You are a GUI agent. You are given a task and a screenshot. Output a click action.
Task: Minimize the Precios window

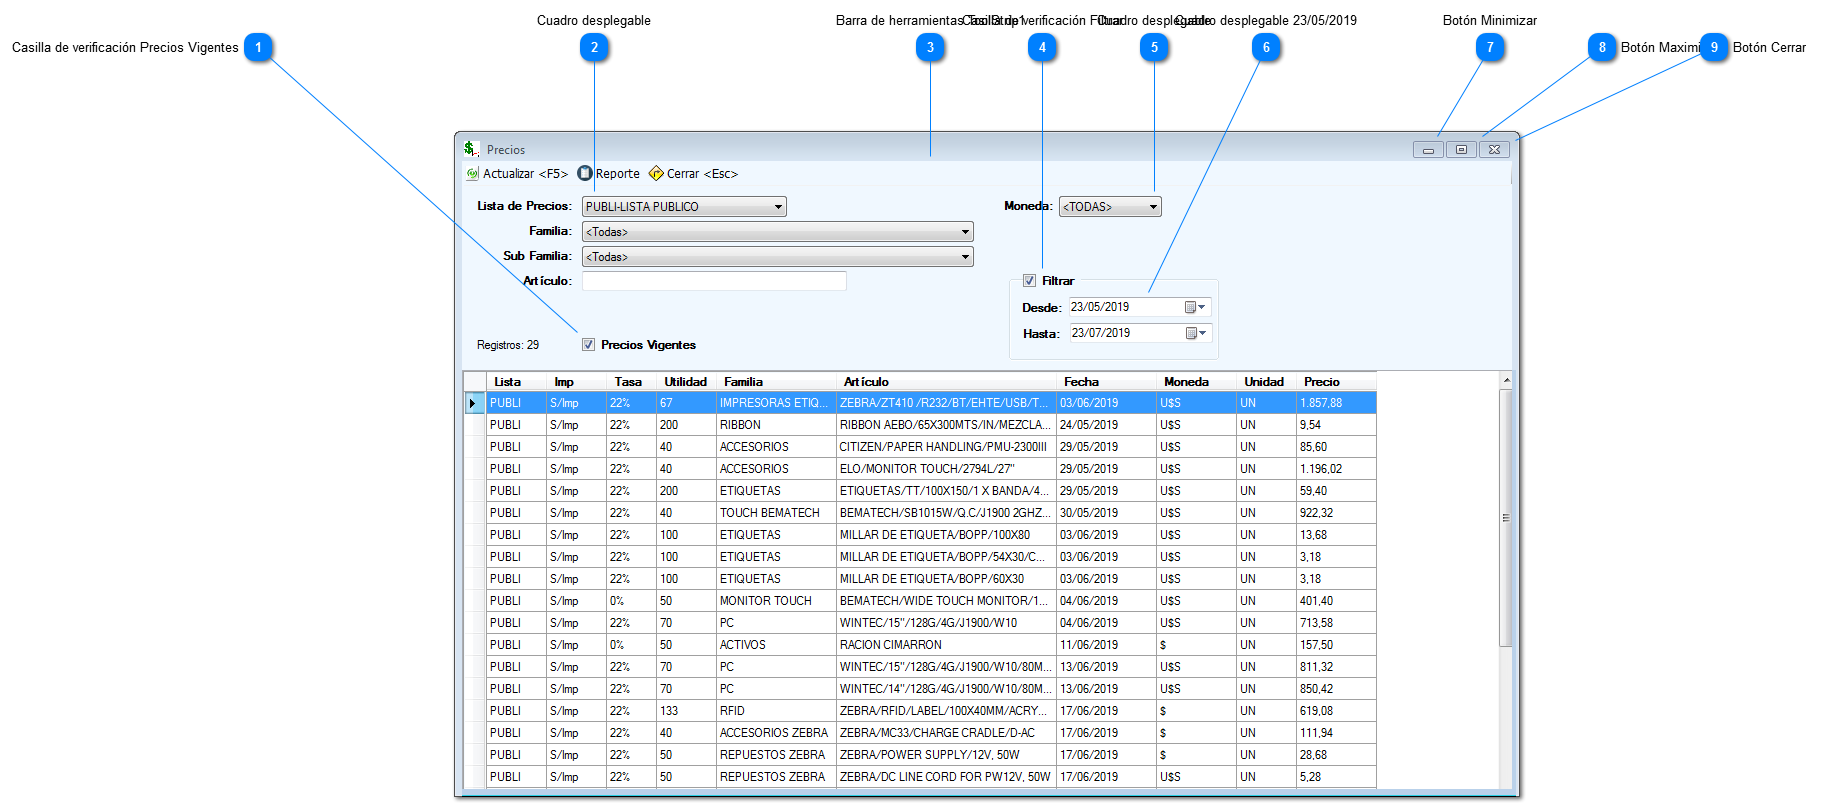click(x=1428, y=150)
